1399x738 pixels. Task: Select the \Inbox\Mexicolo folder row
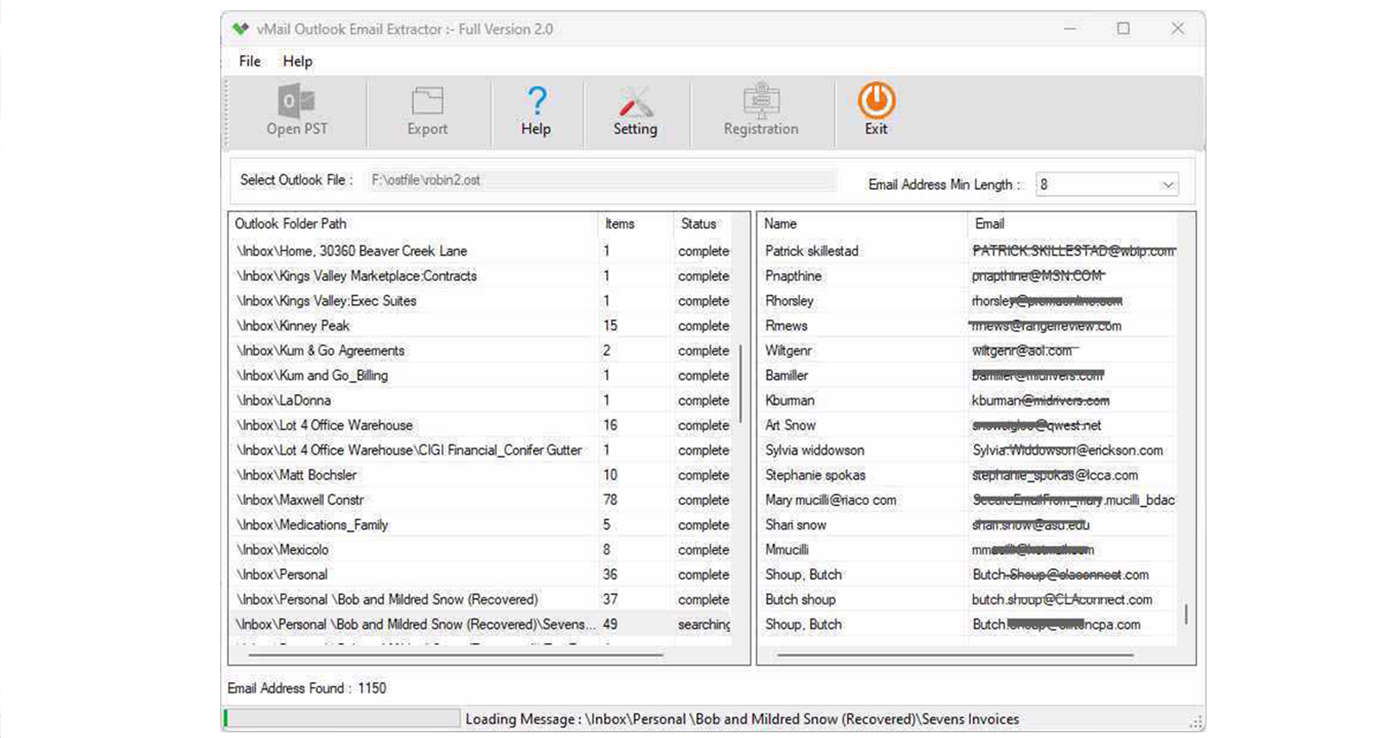click(x=481, y=550)
